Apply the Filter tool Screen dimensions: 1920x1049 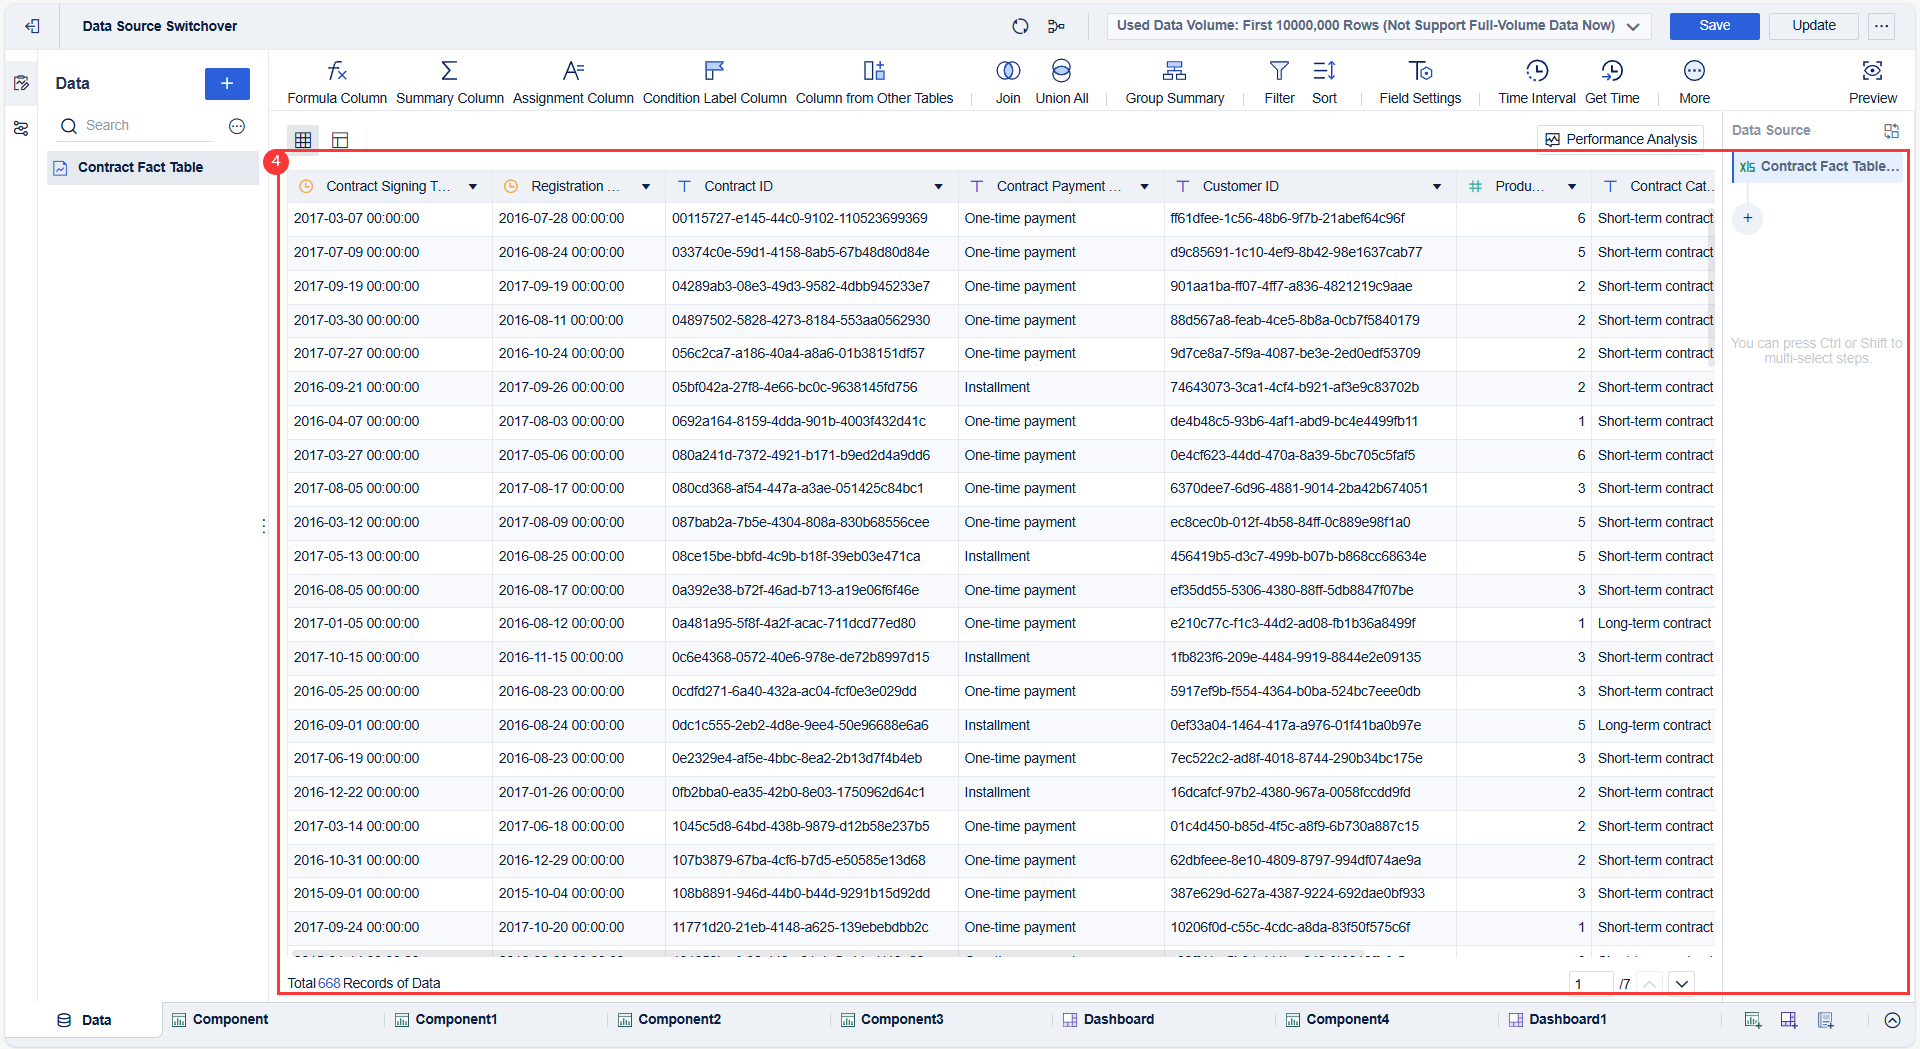(1279, 80)
